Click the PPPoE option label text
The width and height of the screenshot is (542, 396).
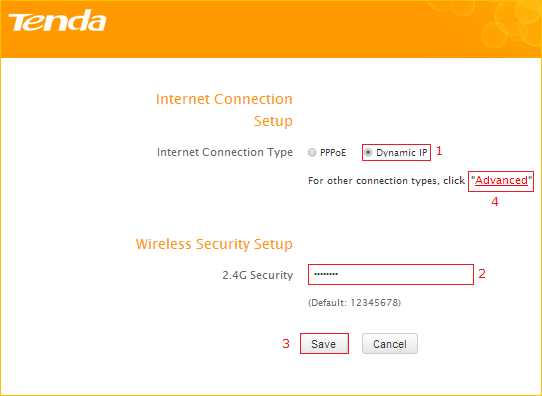pyautogui.click(x=333, y=153)
